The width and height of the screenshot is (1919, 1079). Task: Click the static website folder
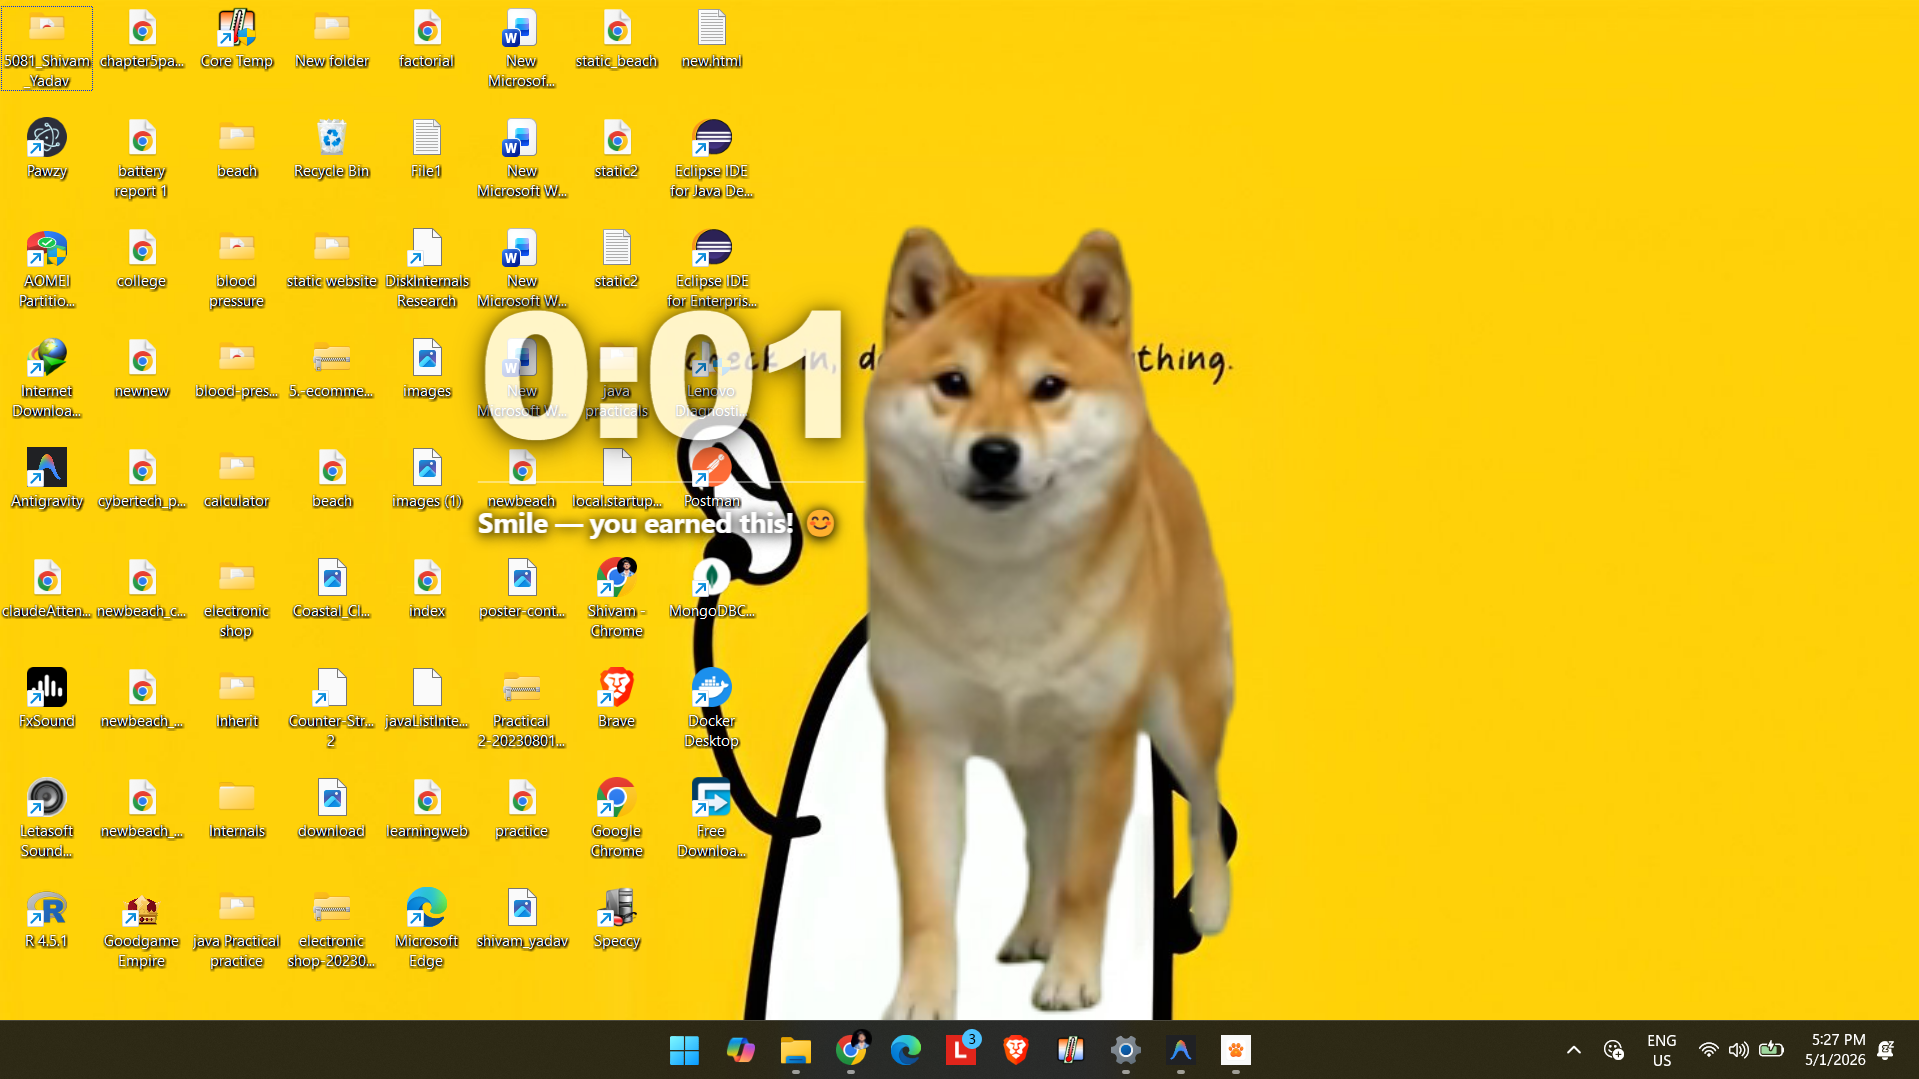pyautogui.click(x=332, y=259)
